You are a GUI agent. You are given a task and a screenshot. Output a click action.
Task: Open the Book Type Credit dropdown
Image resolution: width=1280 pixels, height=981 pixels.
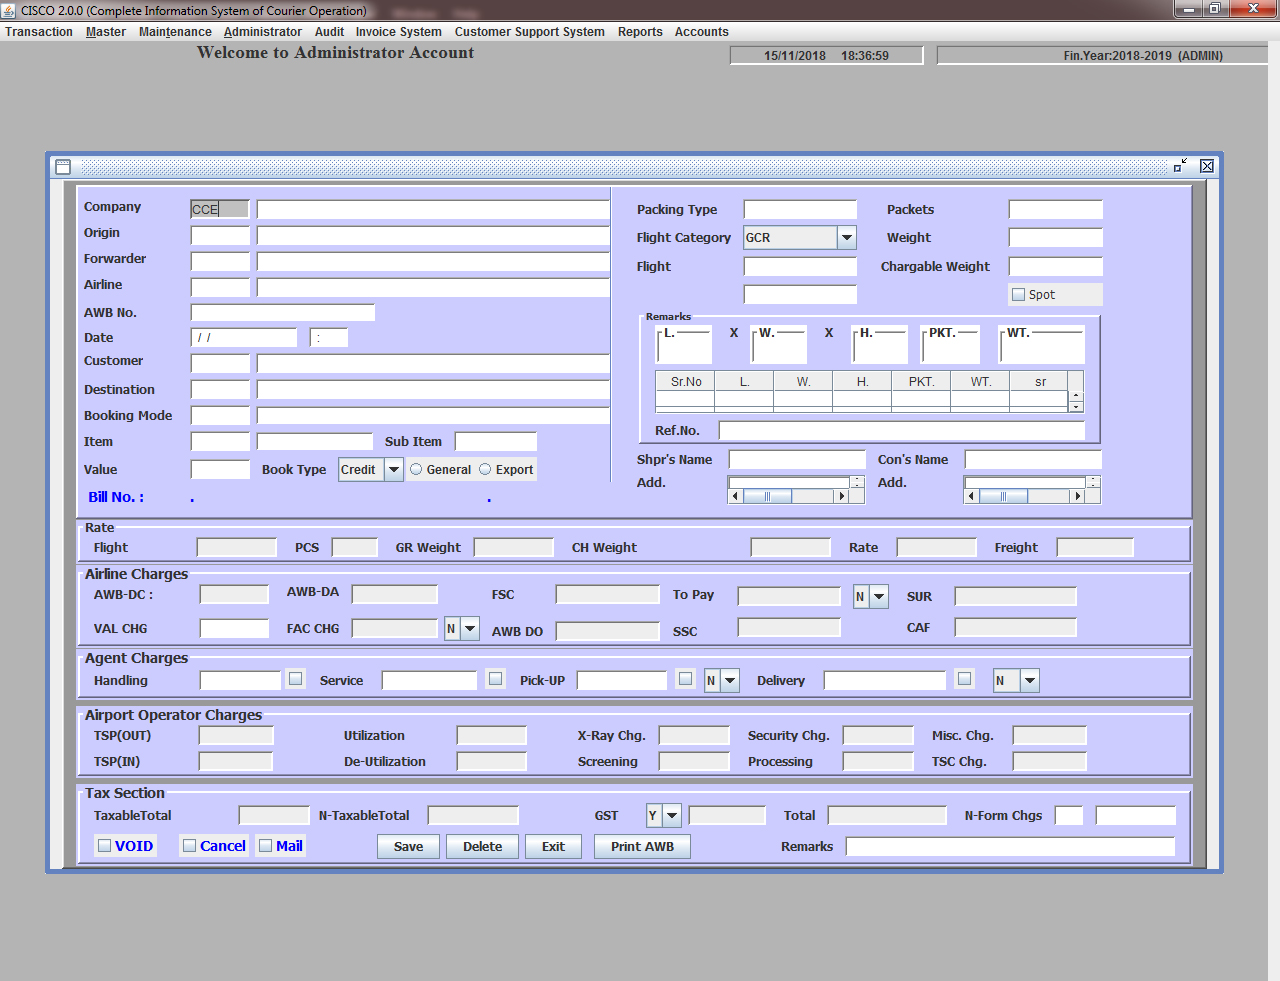point(394,469)
